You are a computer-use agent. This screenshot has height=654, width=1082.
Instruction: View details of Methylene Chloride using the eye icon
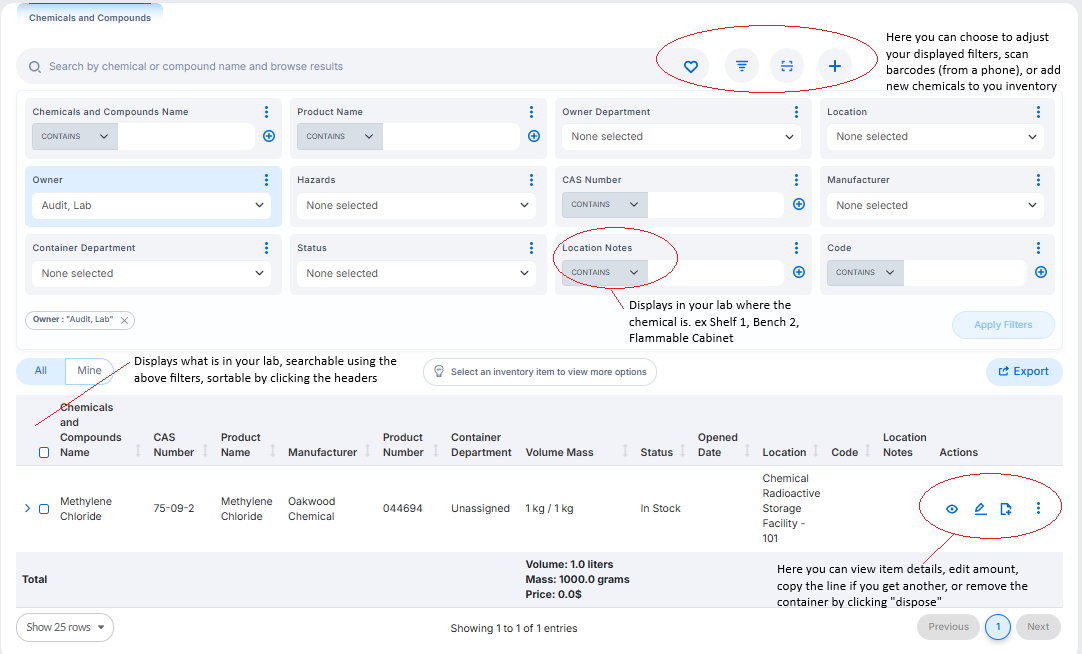pos(951,509)
